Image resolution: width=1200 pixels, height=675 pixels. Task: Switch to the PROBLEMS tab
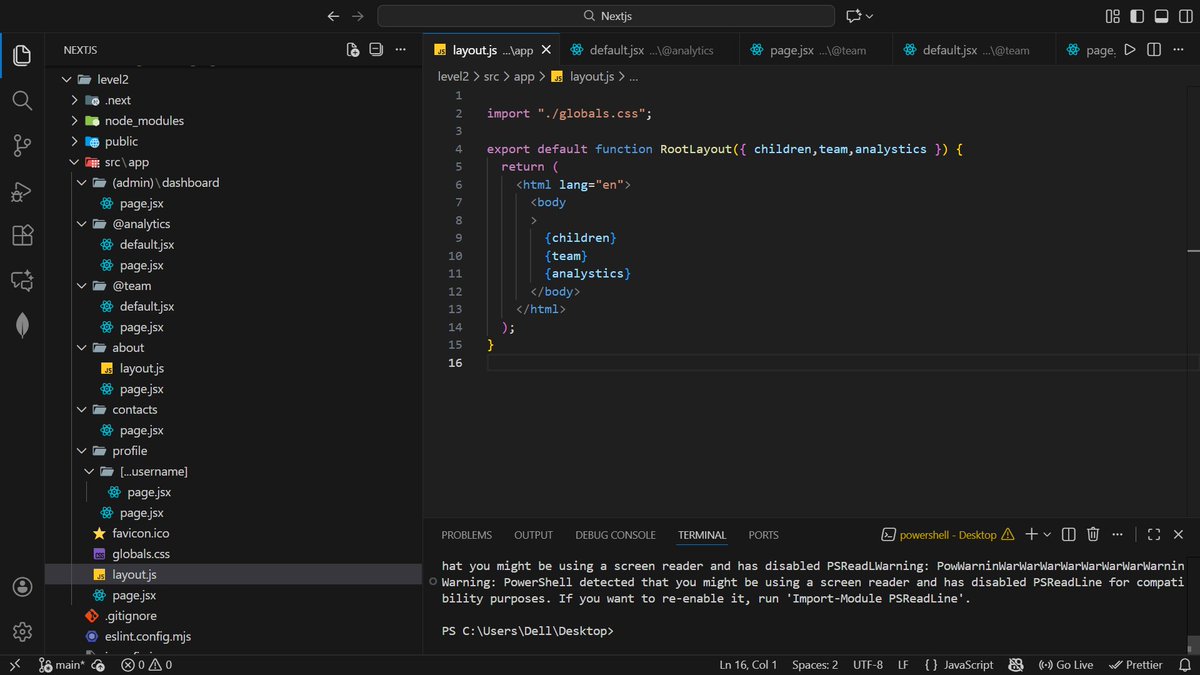[x=466, y=534]
